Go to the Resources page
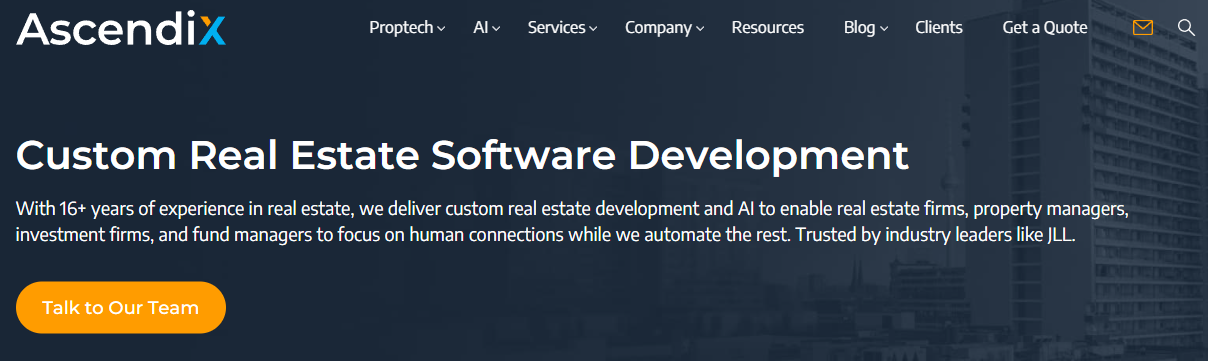 point(767,28)
